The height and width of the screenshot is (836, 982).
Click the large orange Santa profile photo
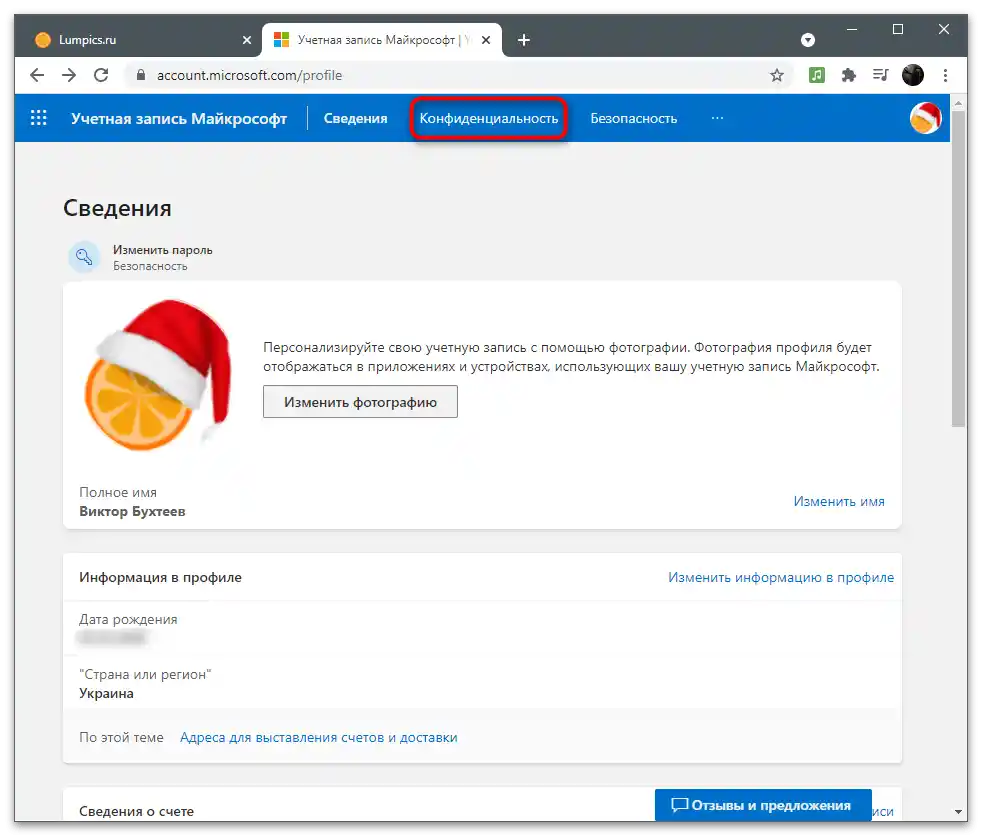[158, 376]
